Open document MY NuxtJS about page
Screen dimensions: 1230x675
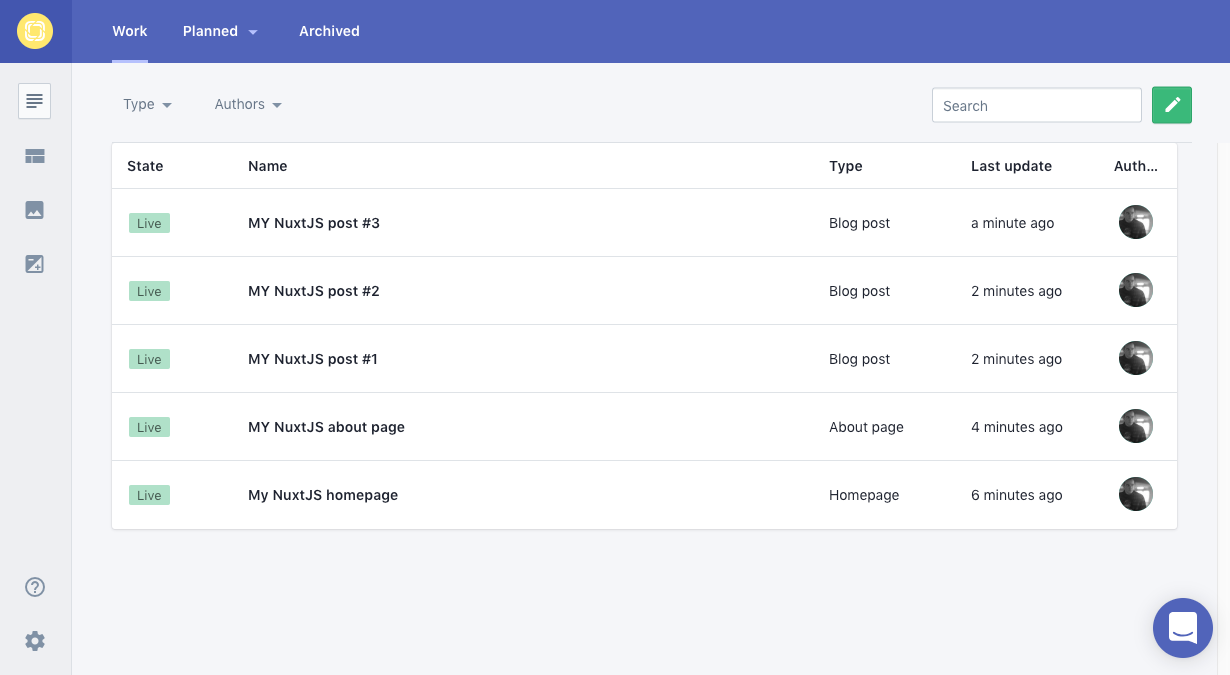[326, 427]
